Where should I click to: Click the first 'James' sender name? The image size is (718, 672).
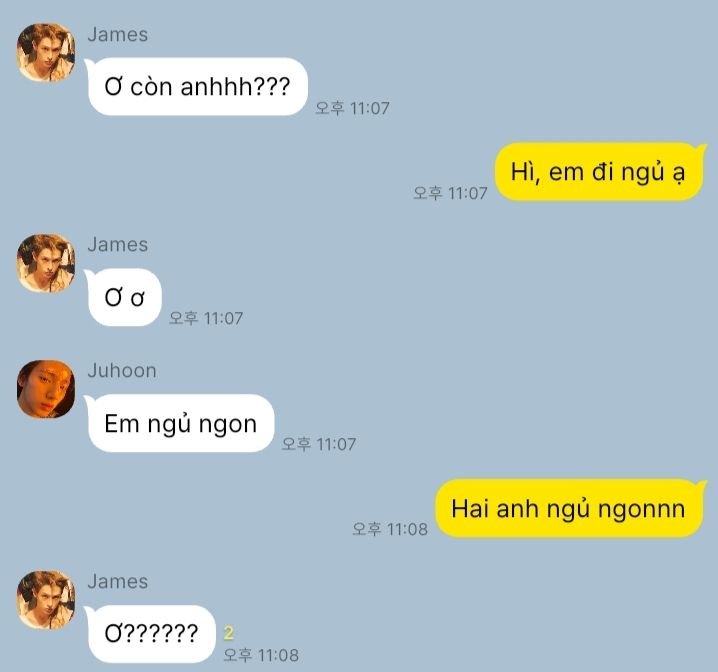pyautogui.click(x=118, y=35)
